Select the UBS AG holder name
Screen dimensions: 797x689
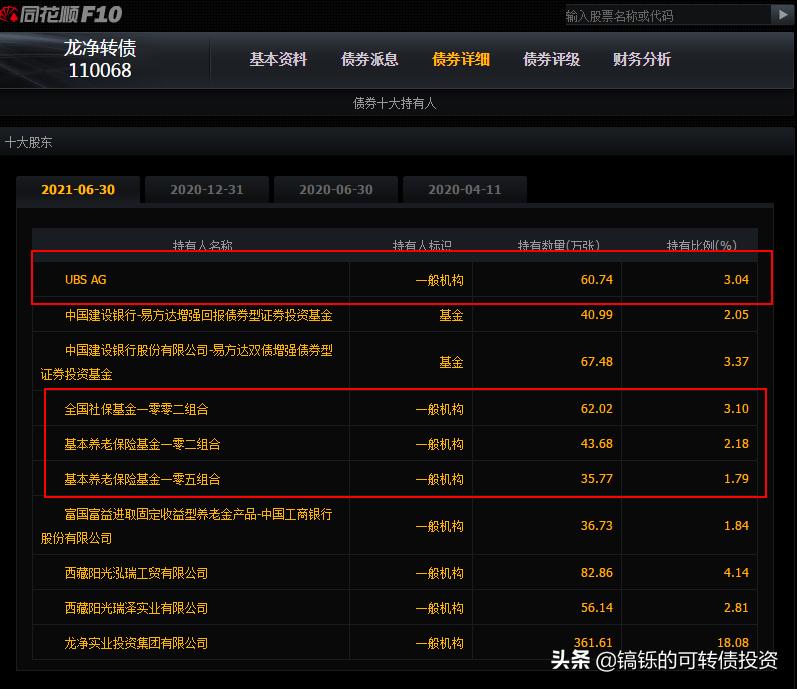(x=85, y=279)
